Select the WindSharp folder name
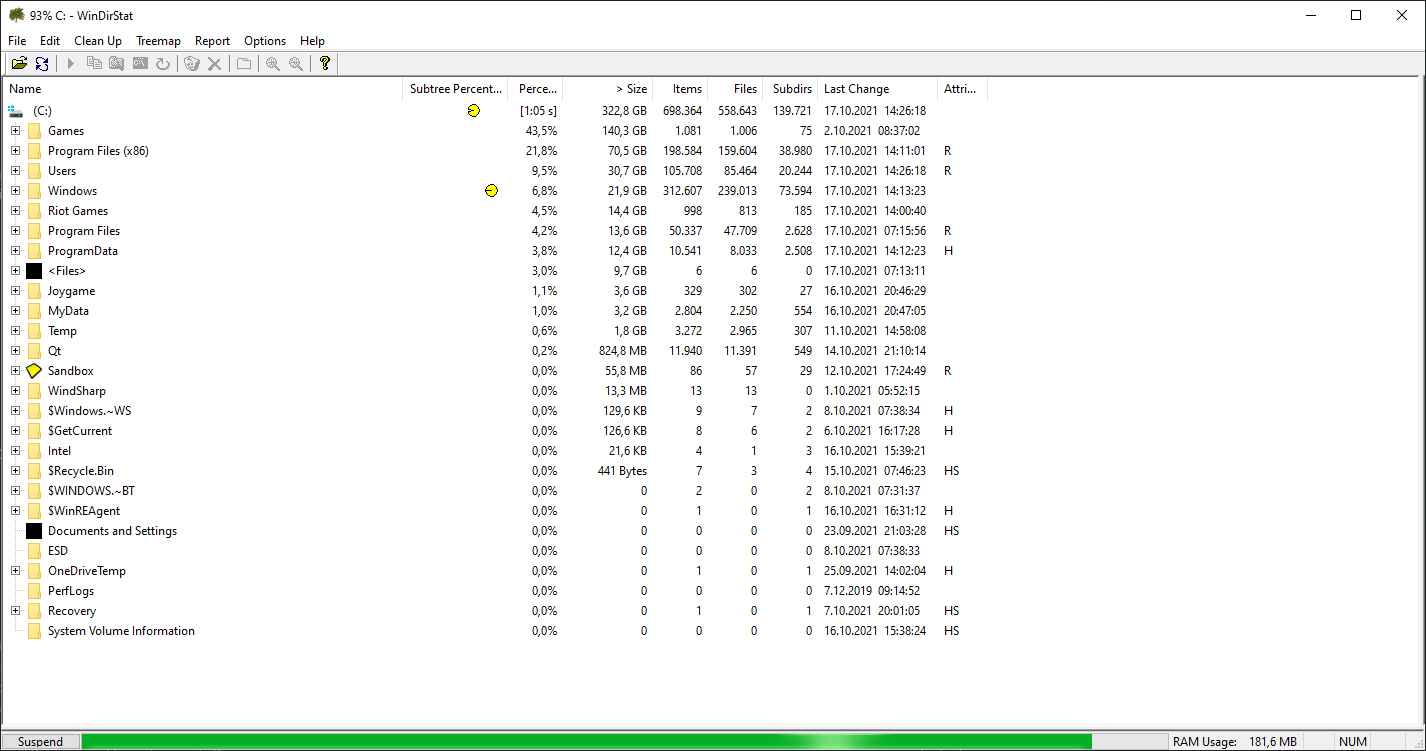 (77, 391)
